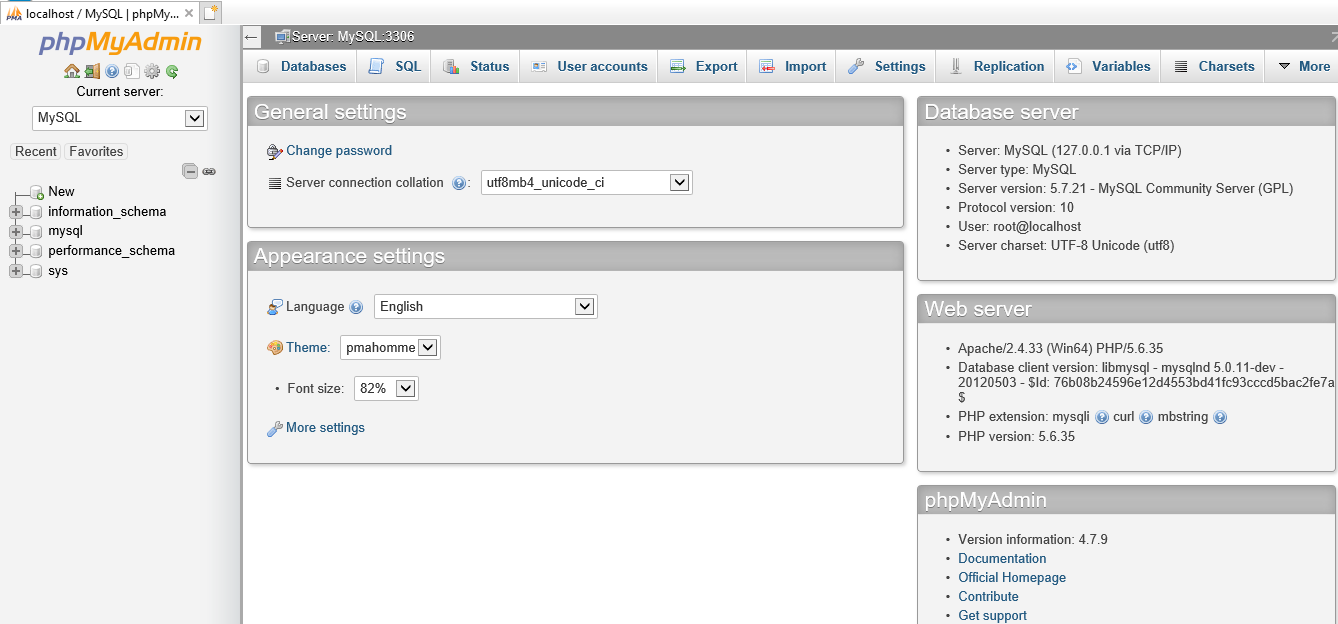
Task: Open the Settings tab
Action: (x=886, y=66)
